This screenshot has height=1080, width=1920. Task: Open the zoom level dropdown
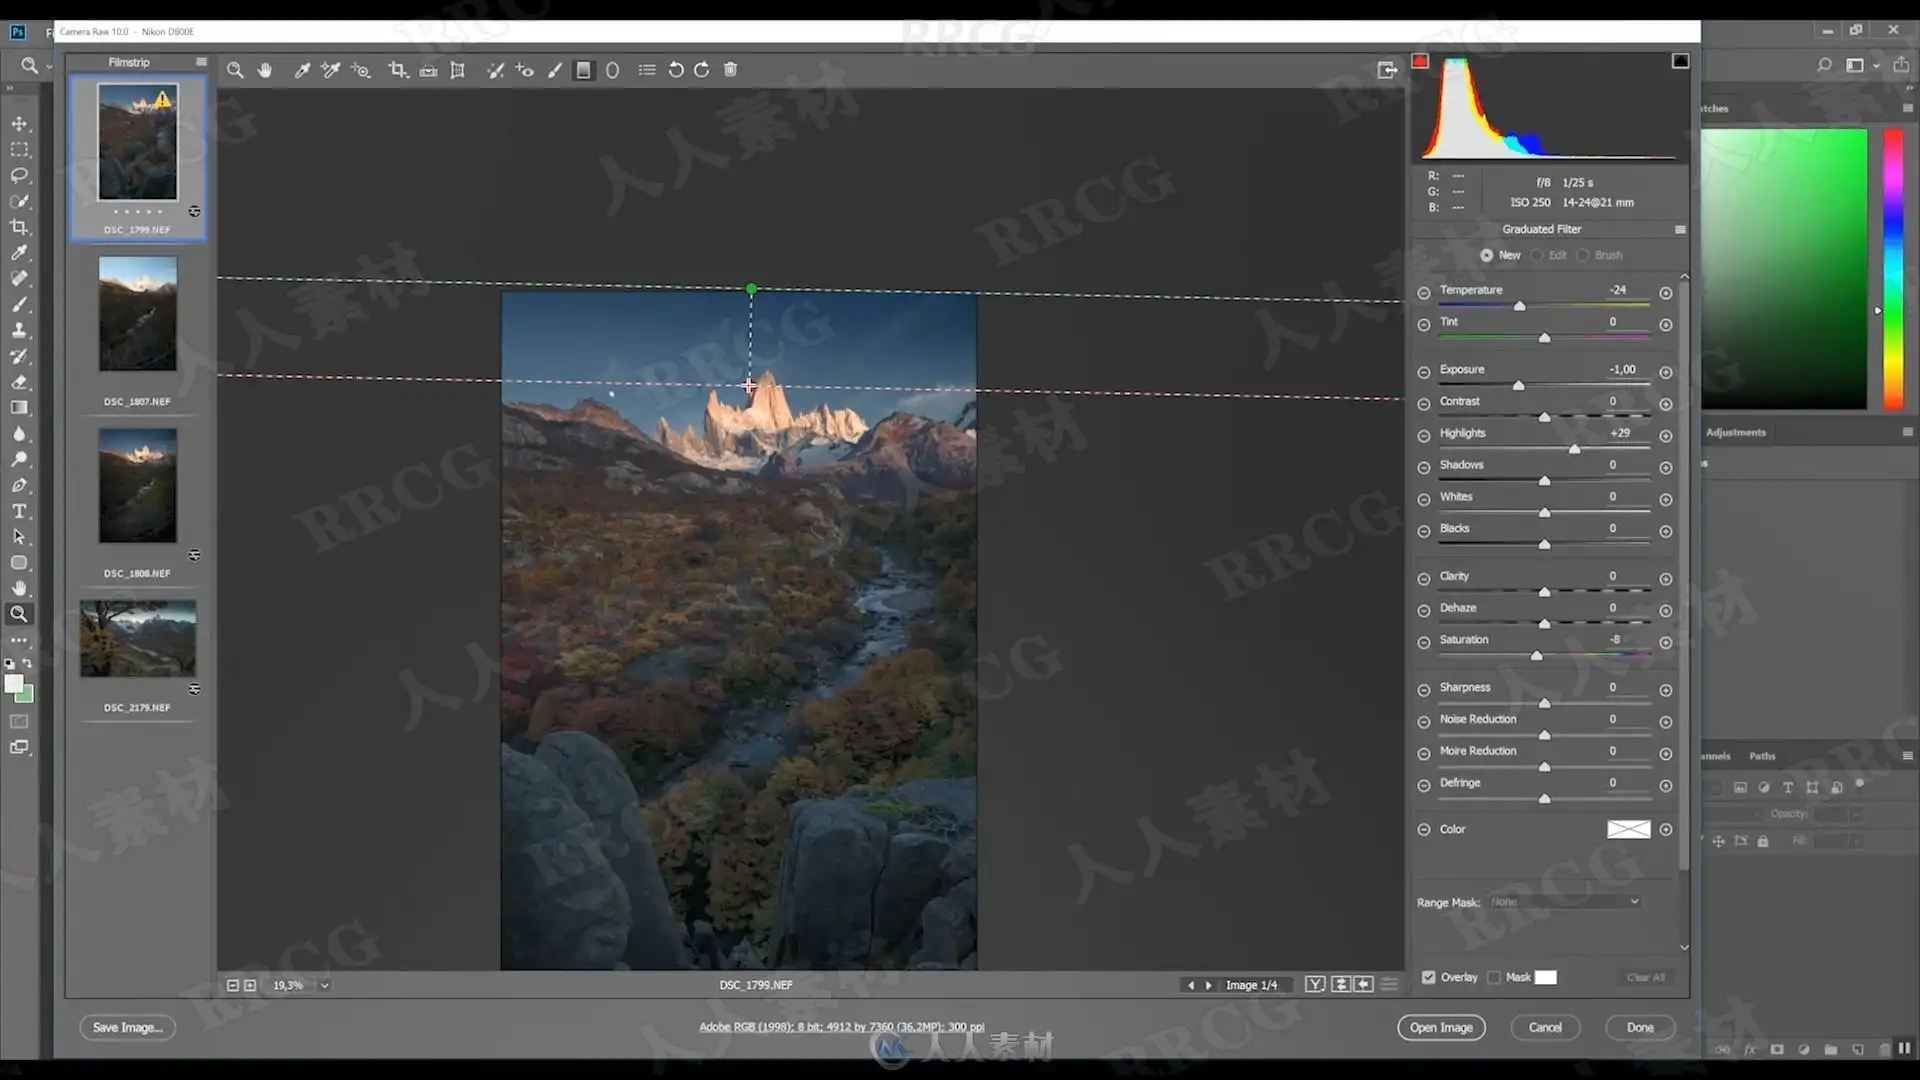point(325,985)
